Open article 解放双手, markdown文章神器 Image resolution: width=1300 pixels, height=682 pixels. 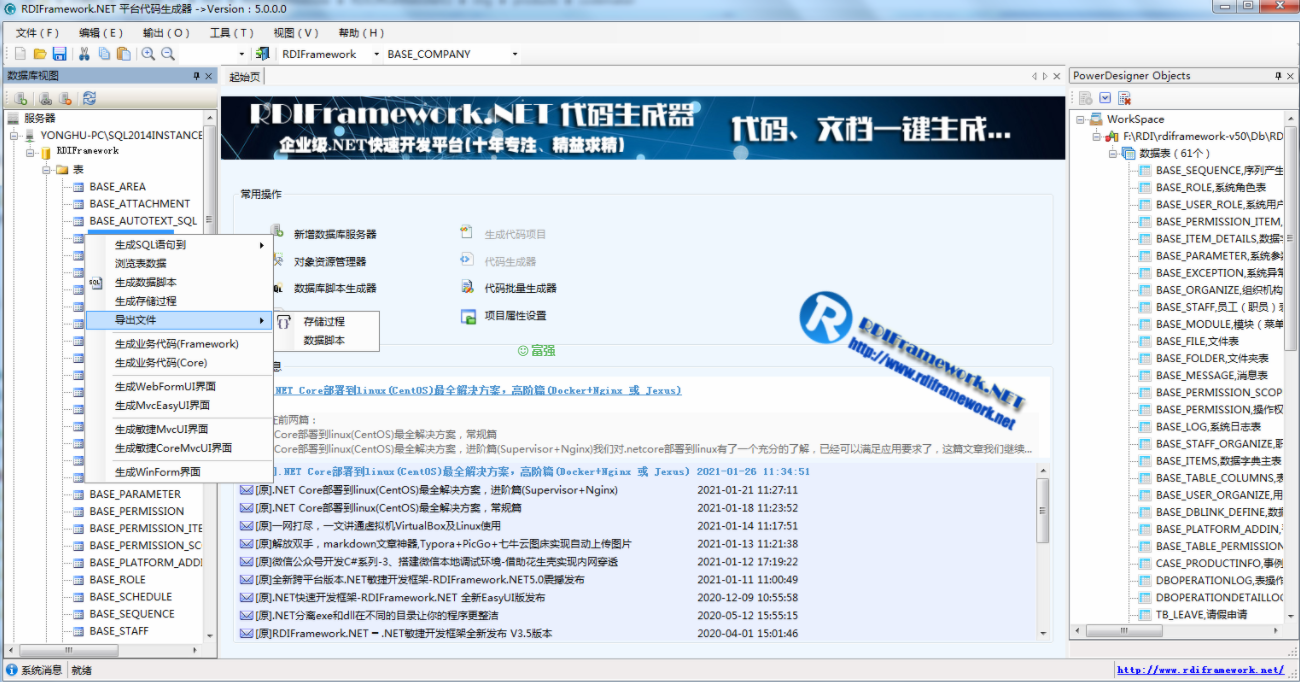pos(443,544)
